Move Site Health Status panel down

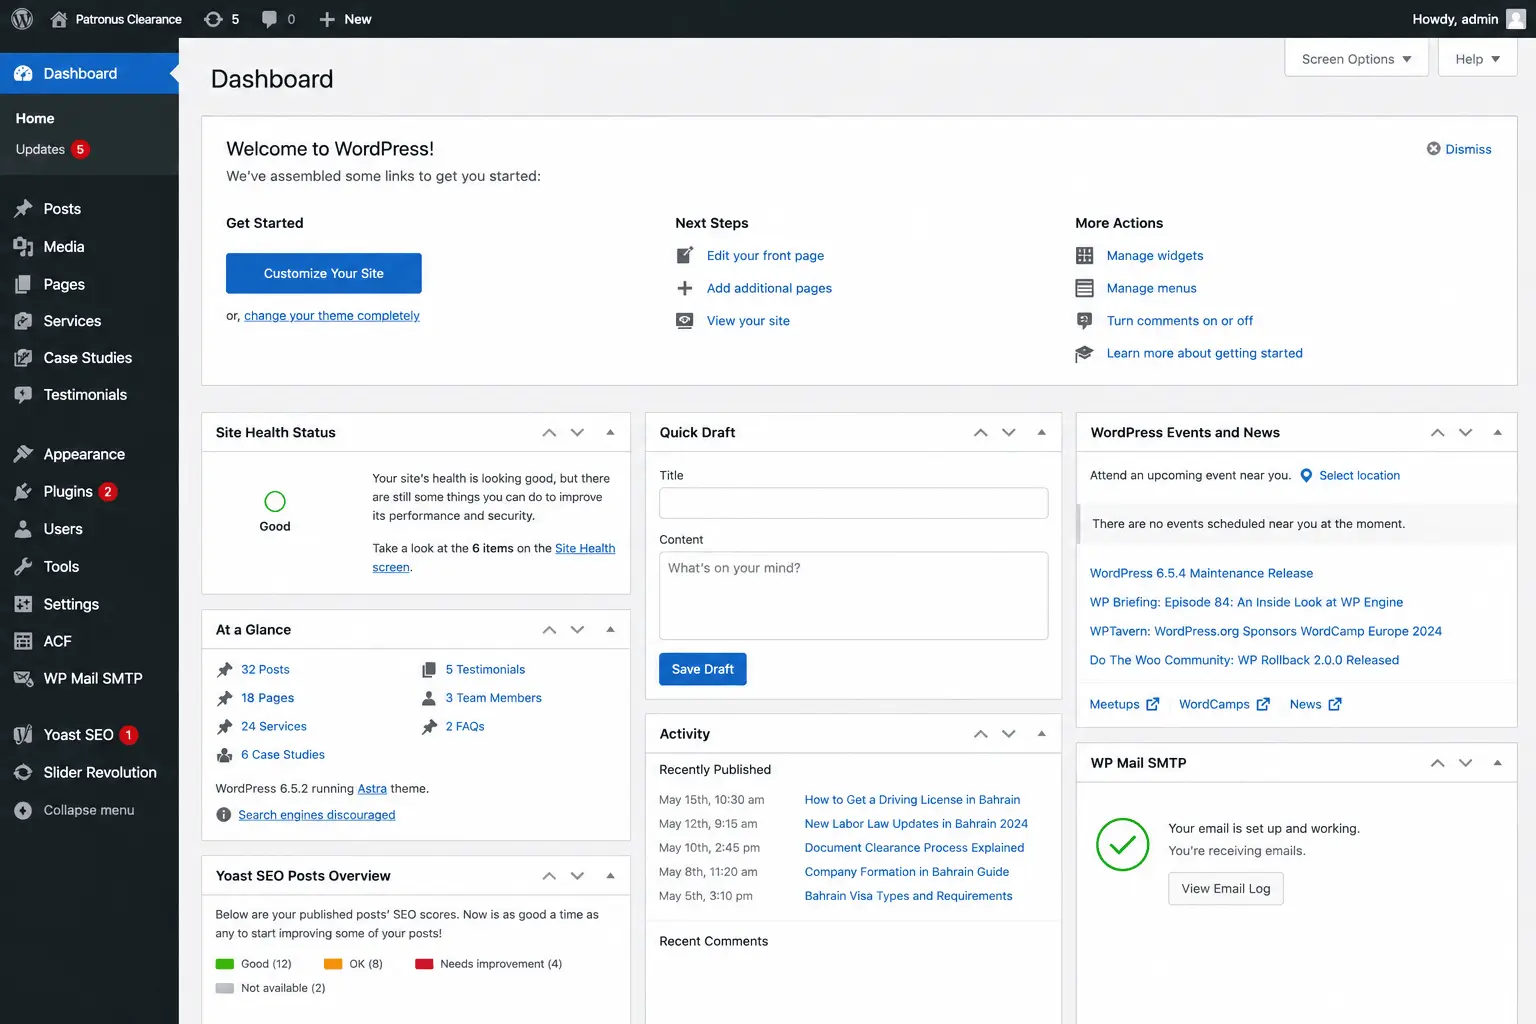577,432
